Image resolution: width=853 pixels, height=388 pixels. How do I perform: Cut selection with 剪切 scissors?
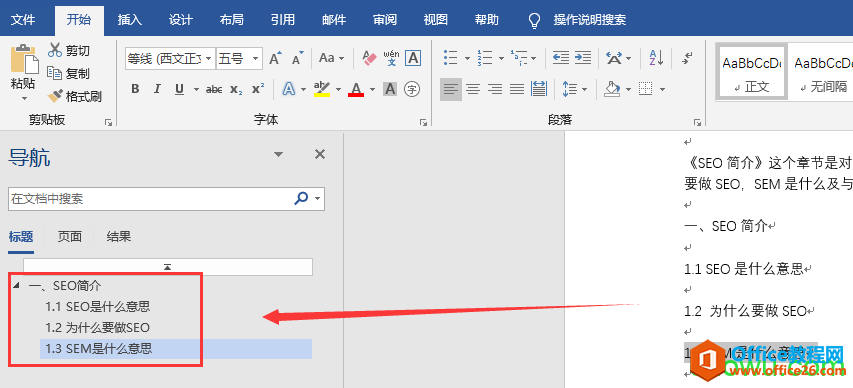(69, 51)
